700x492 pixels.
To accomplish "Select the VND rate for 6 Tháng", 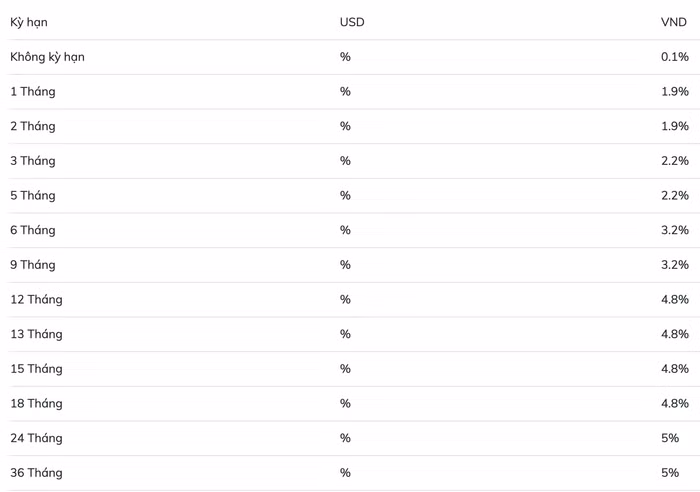I will [674, 230].
